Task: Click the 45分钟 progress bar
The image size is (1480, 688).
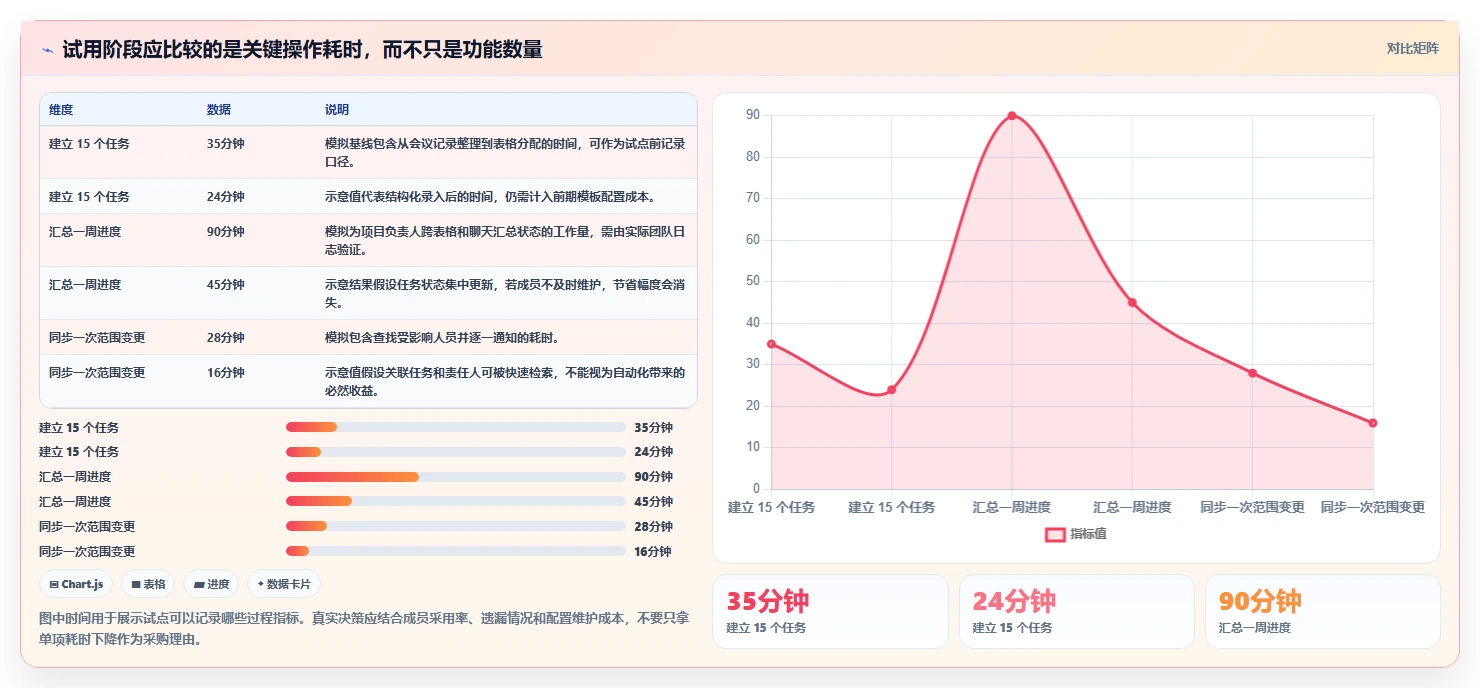Action: [456, 502]
